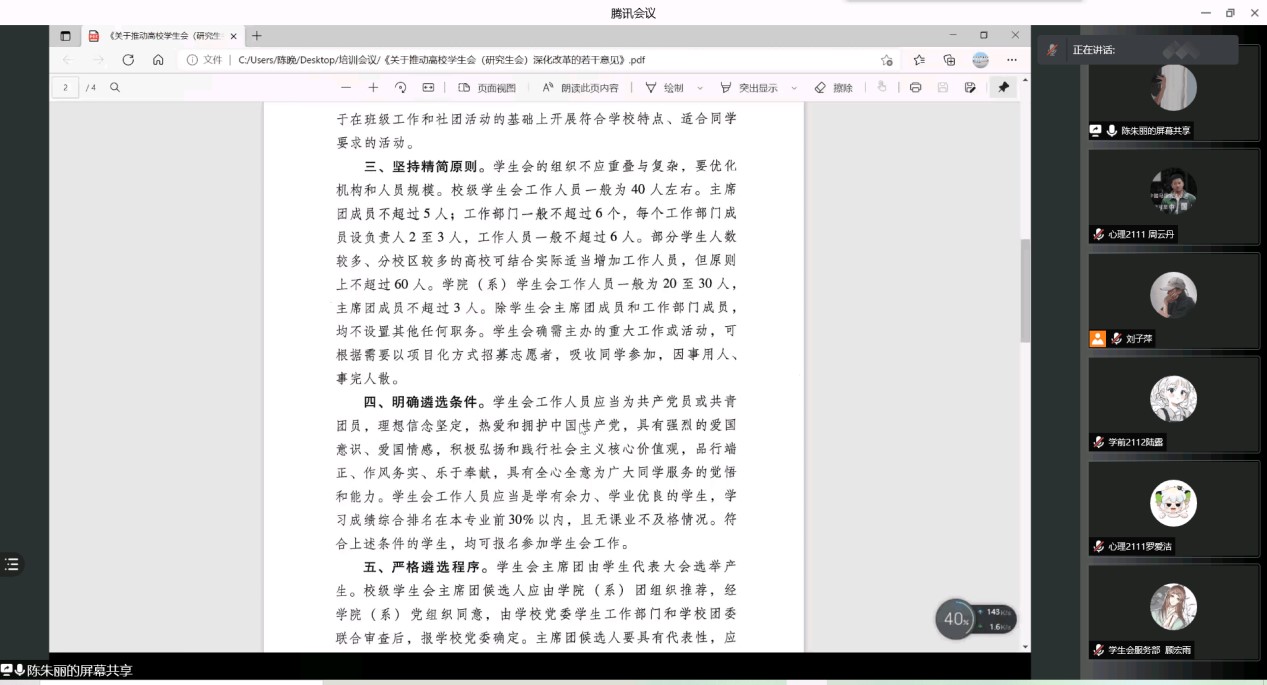Open a new browser tab
The height and width of the screenshot is (685, 1267).
257,36
